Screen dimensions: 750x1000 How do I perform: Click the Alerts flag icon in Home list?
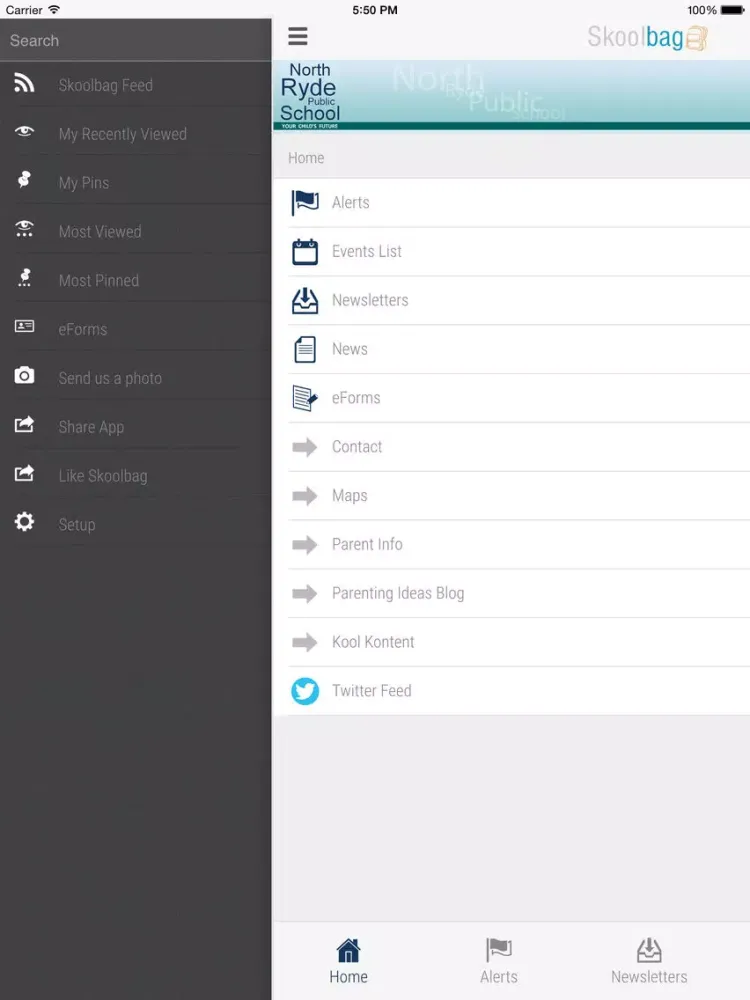305,203
